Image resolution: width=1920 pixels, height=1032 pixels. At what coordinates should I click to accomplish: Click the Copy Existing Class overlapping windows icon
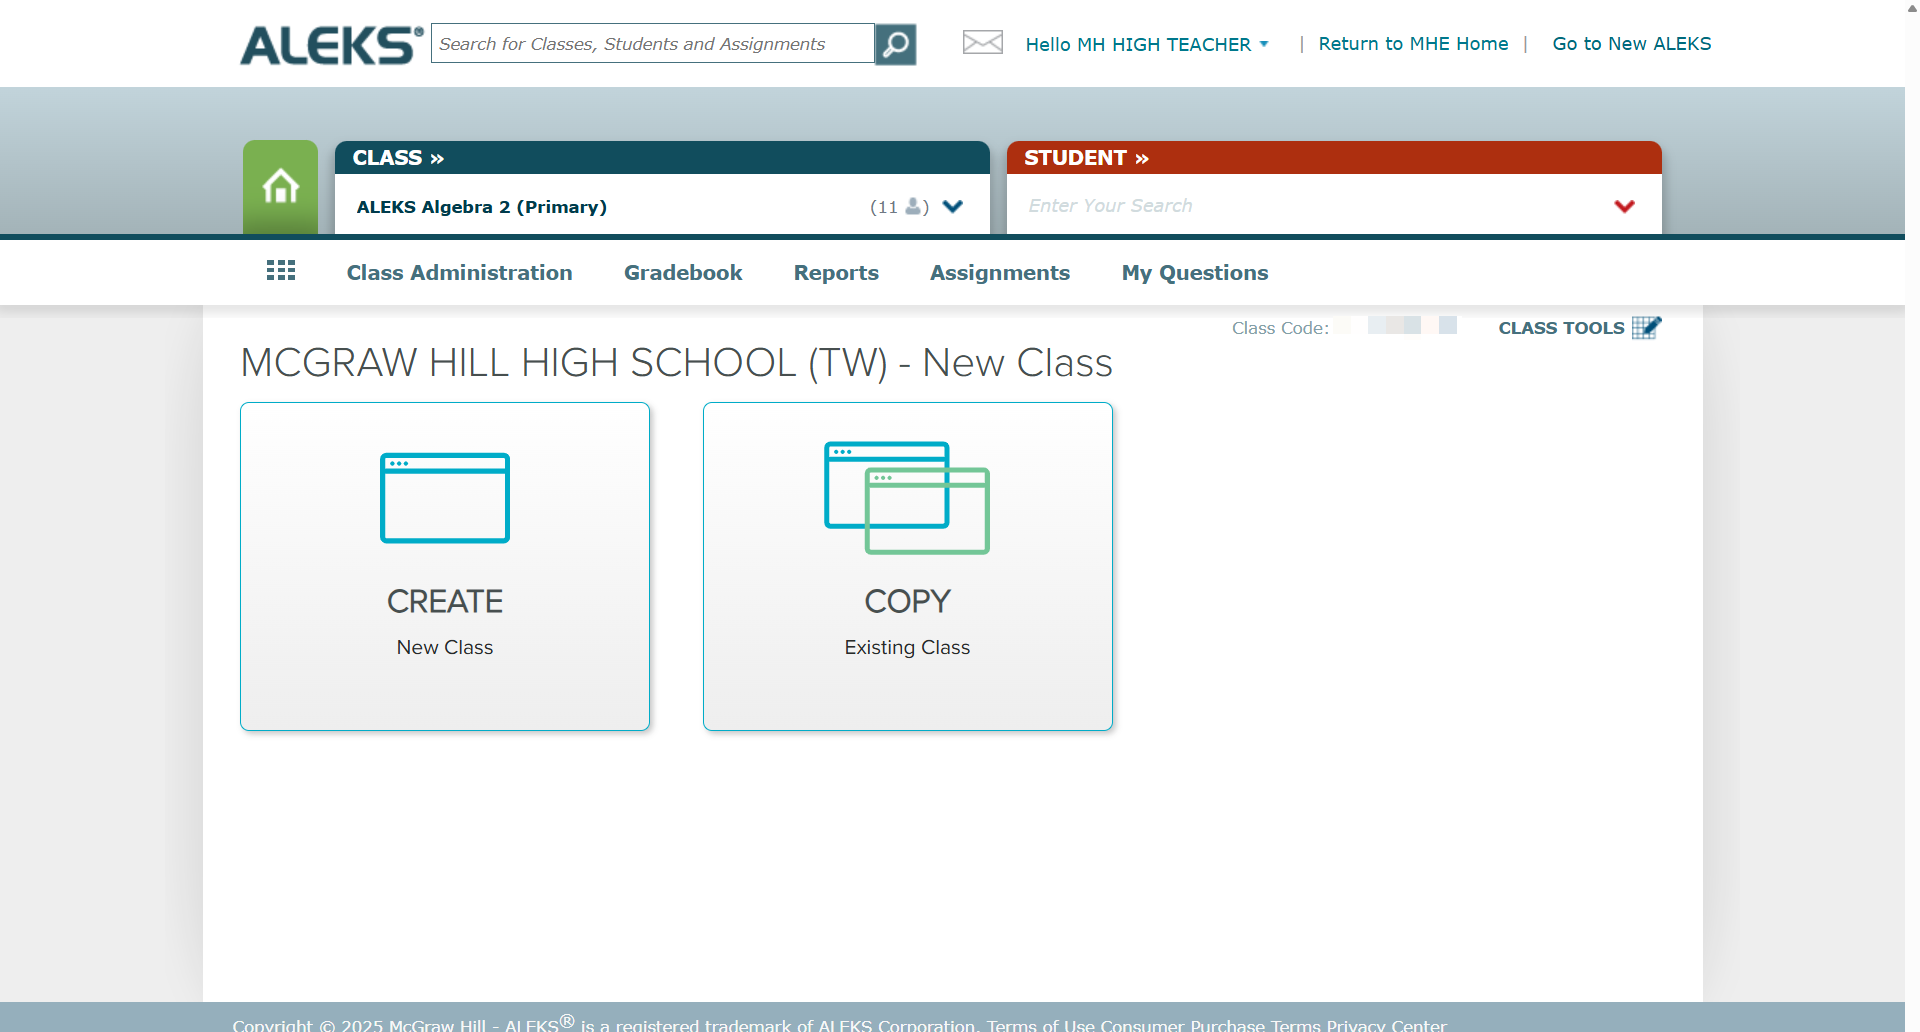(907, 497)
